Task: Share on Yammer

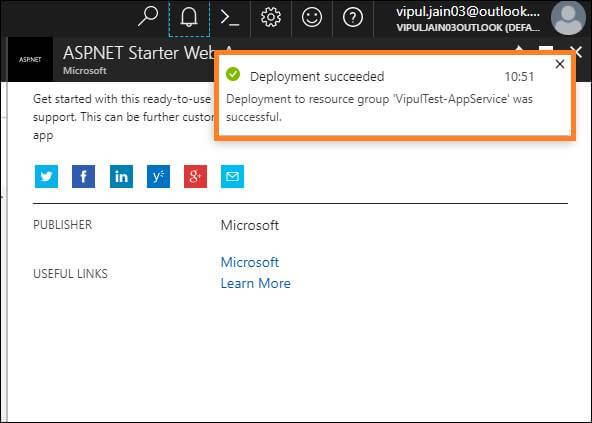Action: [x=158, y=176]
